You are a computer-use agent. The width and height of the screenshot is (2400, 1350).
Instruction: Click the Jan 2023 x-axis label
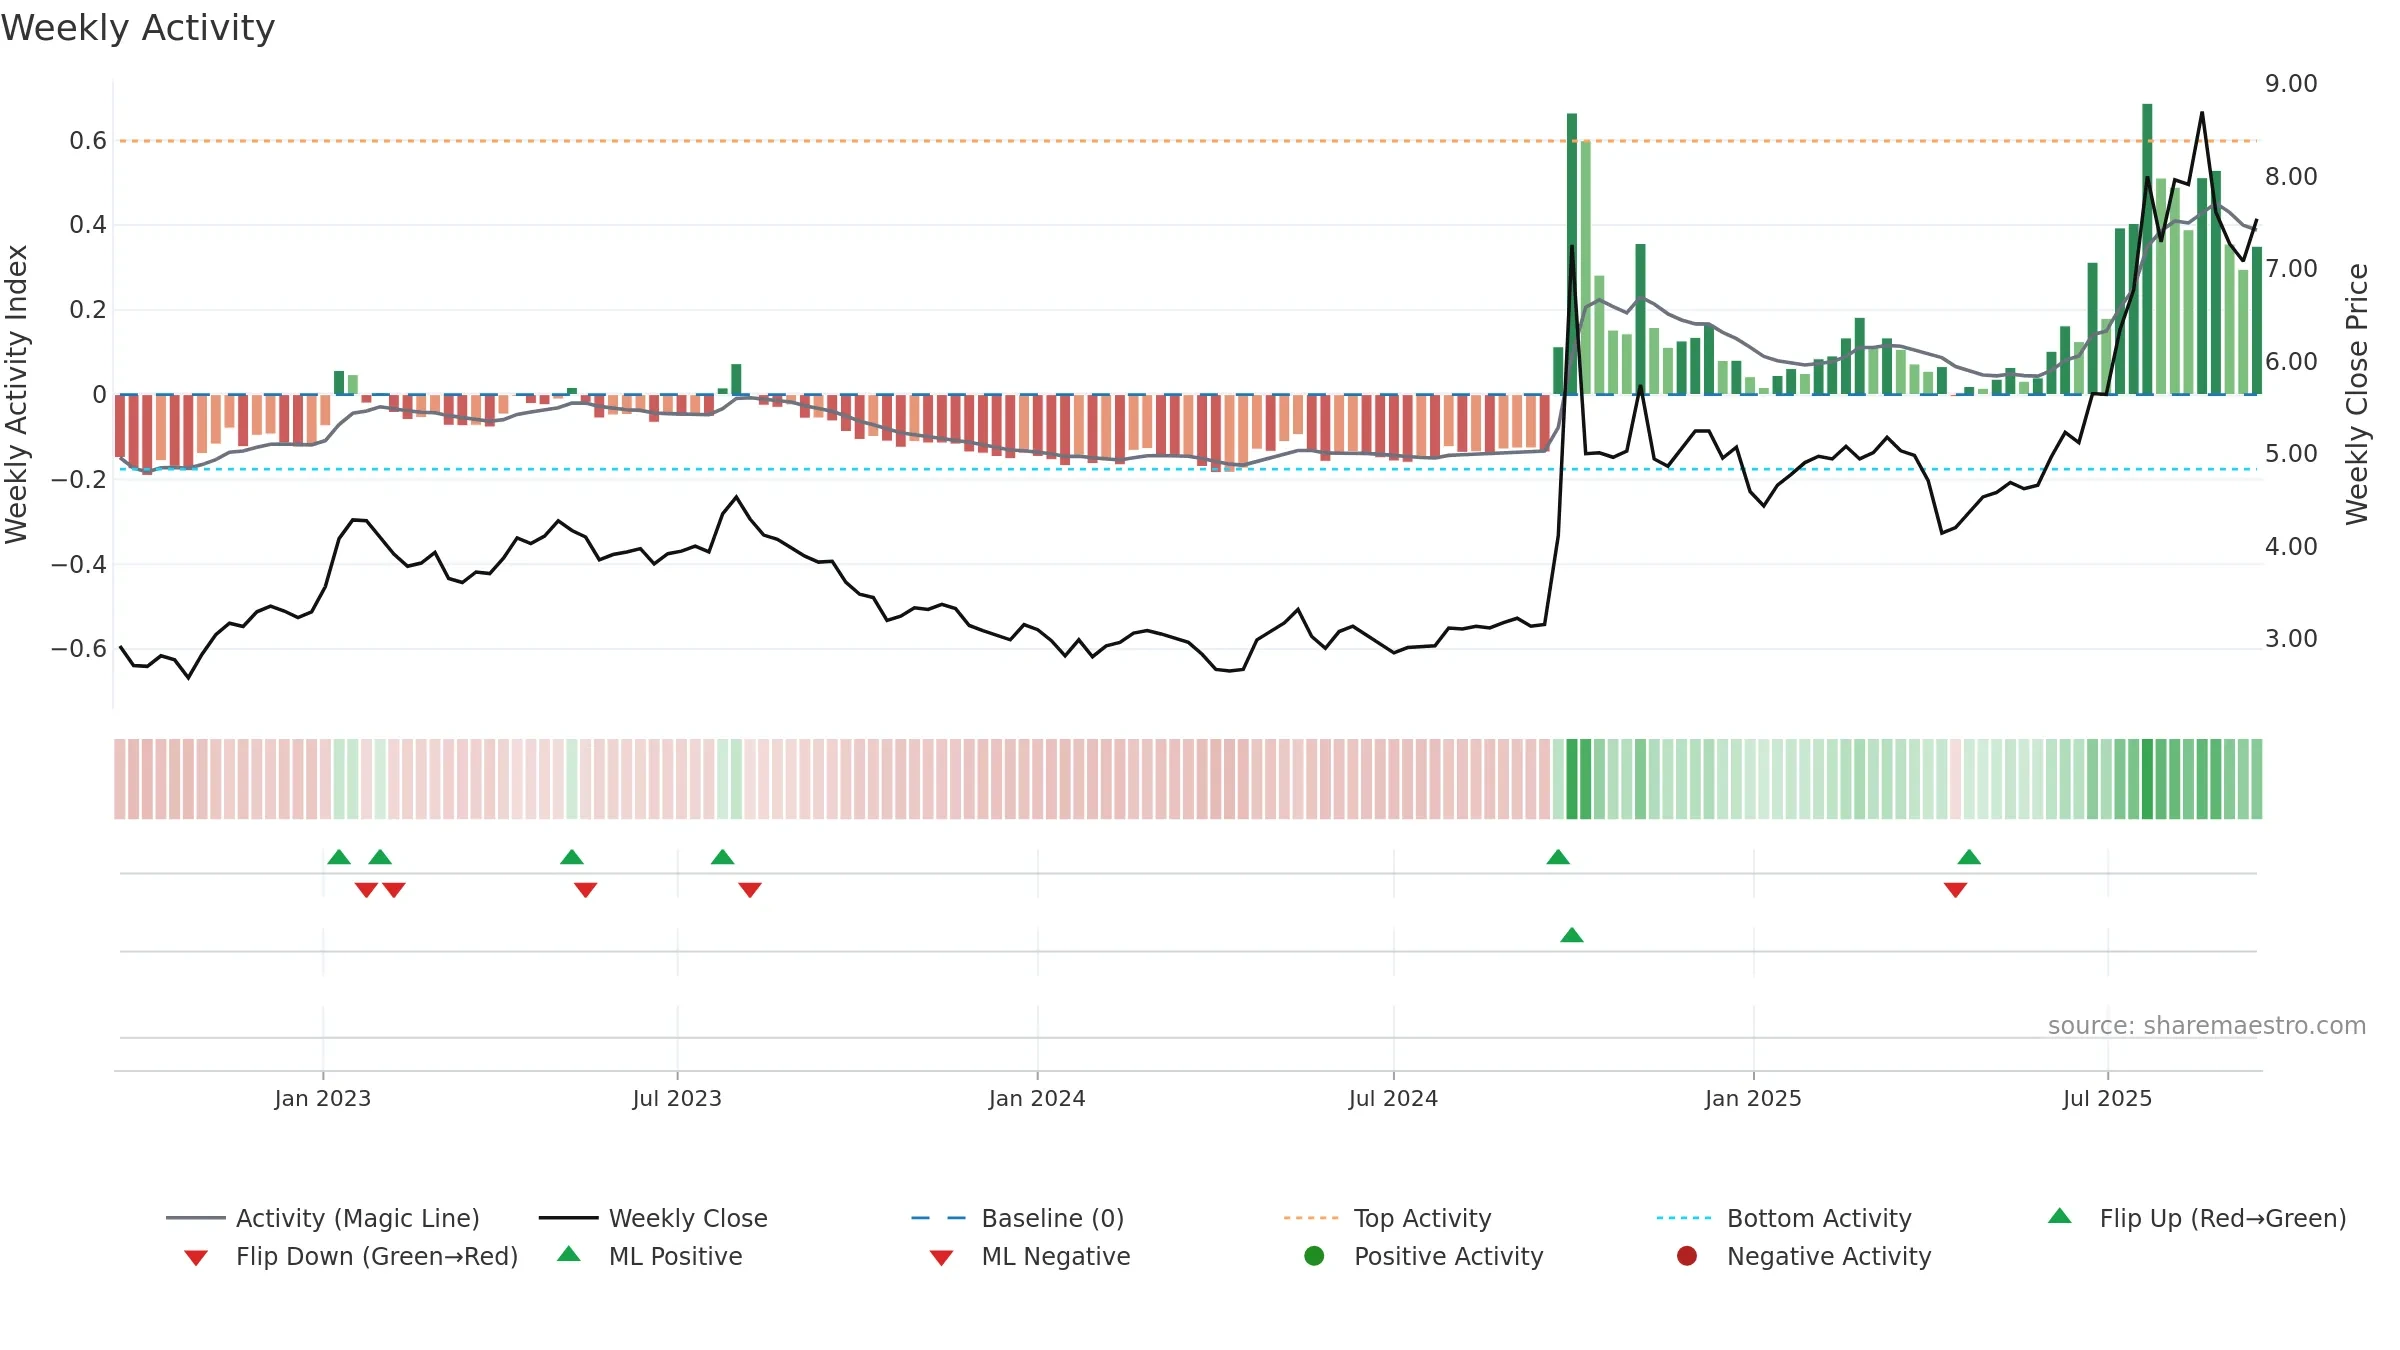coord(323,1099)
